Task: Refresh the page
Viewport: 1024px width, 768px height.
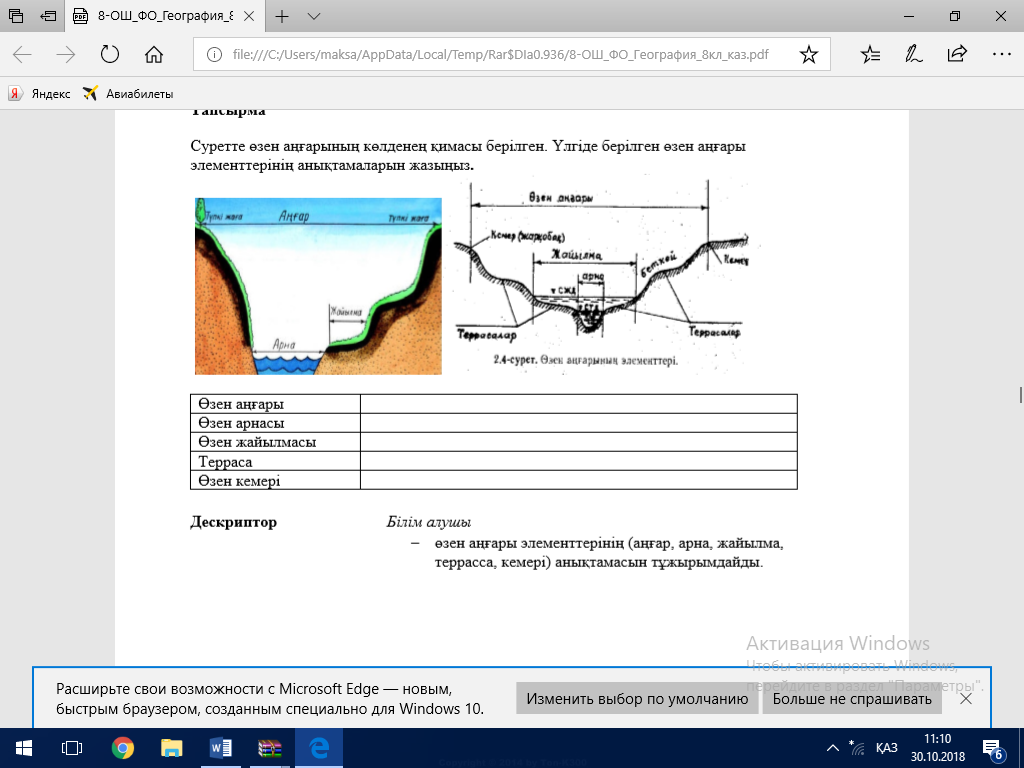Action: (x=110, y=54)
